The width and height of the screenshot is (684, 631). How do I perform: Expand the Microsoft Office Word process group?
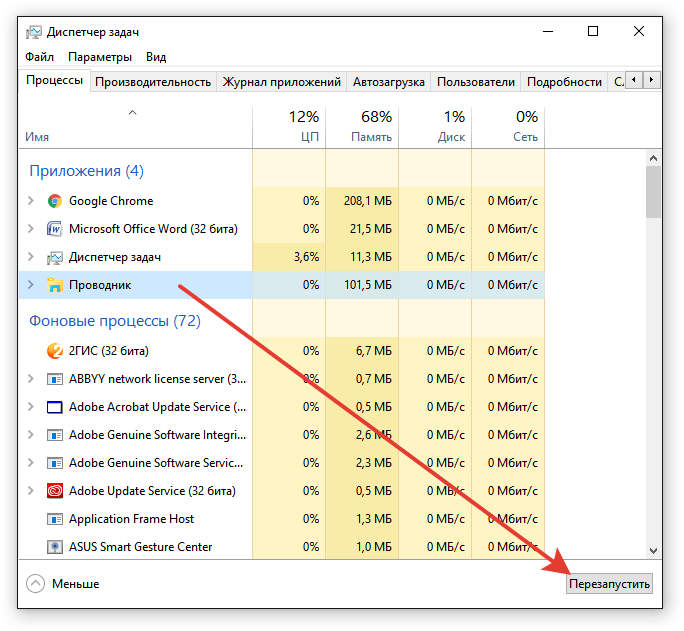31,229
